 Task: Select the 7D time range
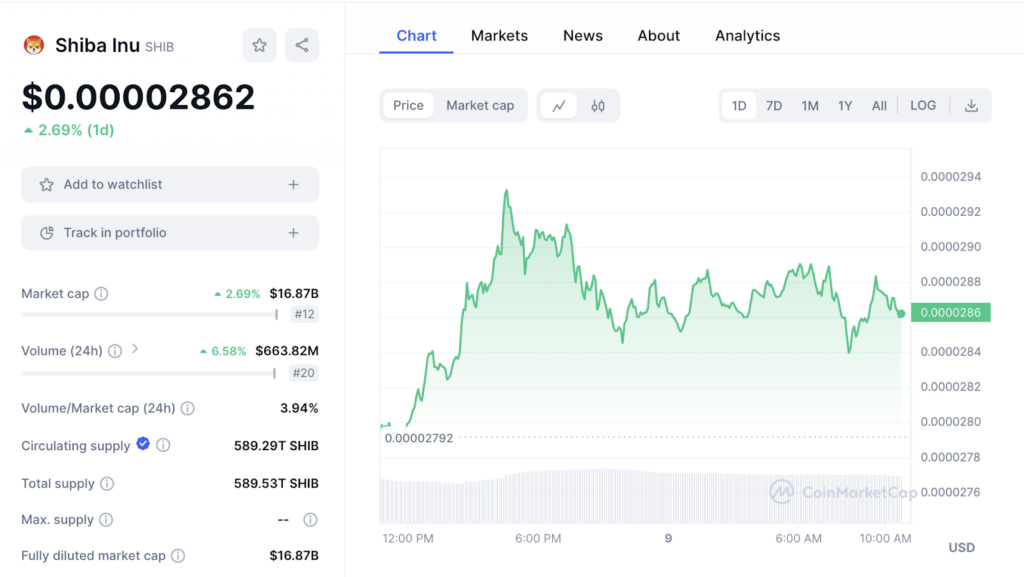click(774, 106)
